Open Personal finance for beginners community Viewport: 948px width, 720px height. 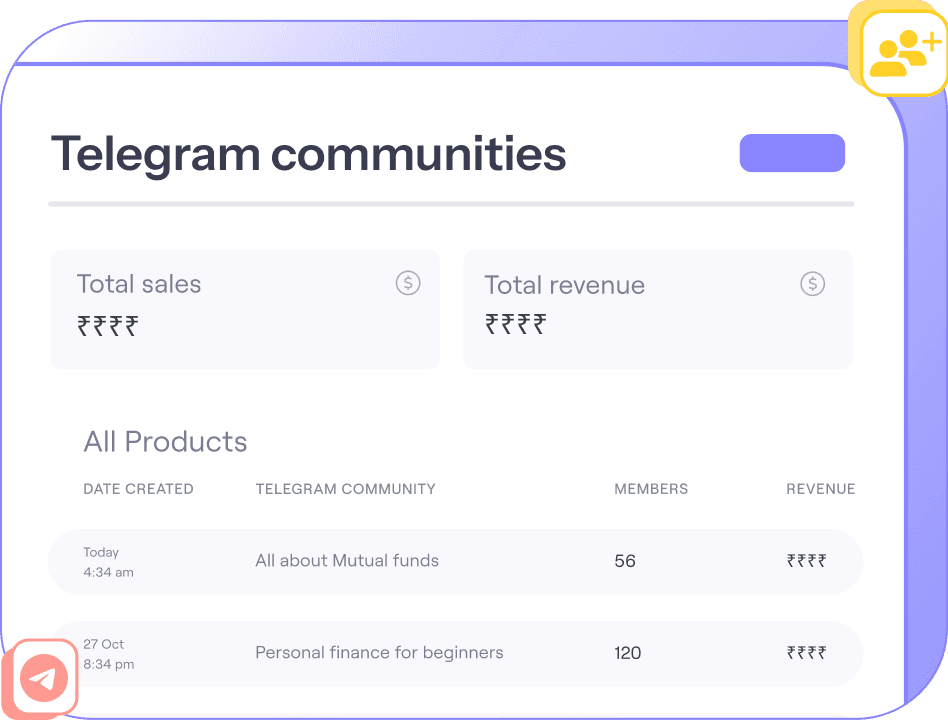click(x=379, y=653)
